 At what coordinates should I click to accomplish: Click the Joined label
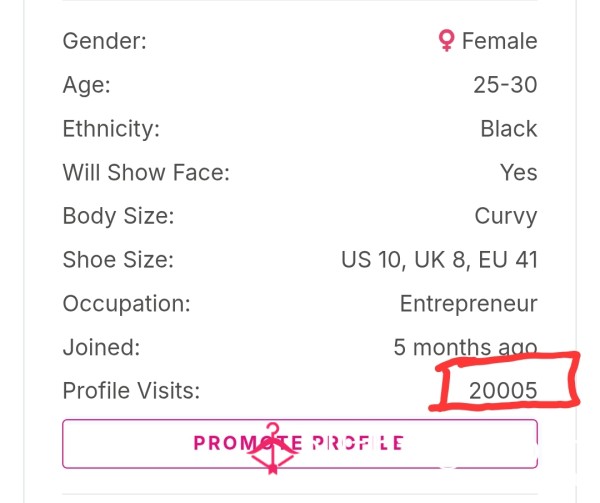(101, 347)
